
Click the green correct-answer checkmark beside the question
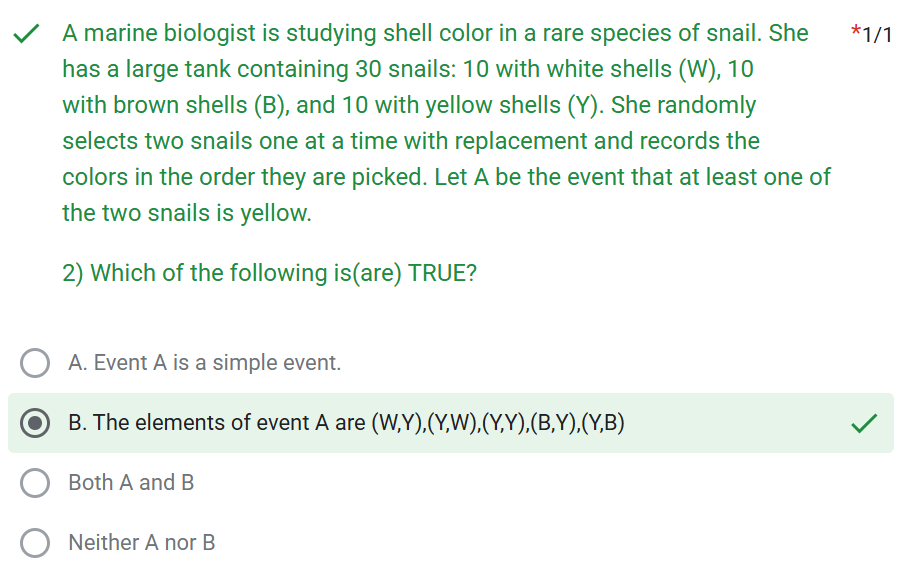pos(27,35)
